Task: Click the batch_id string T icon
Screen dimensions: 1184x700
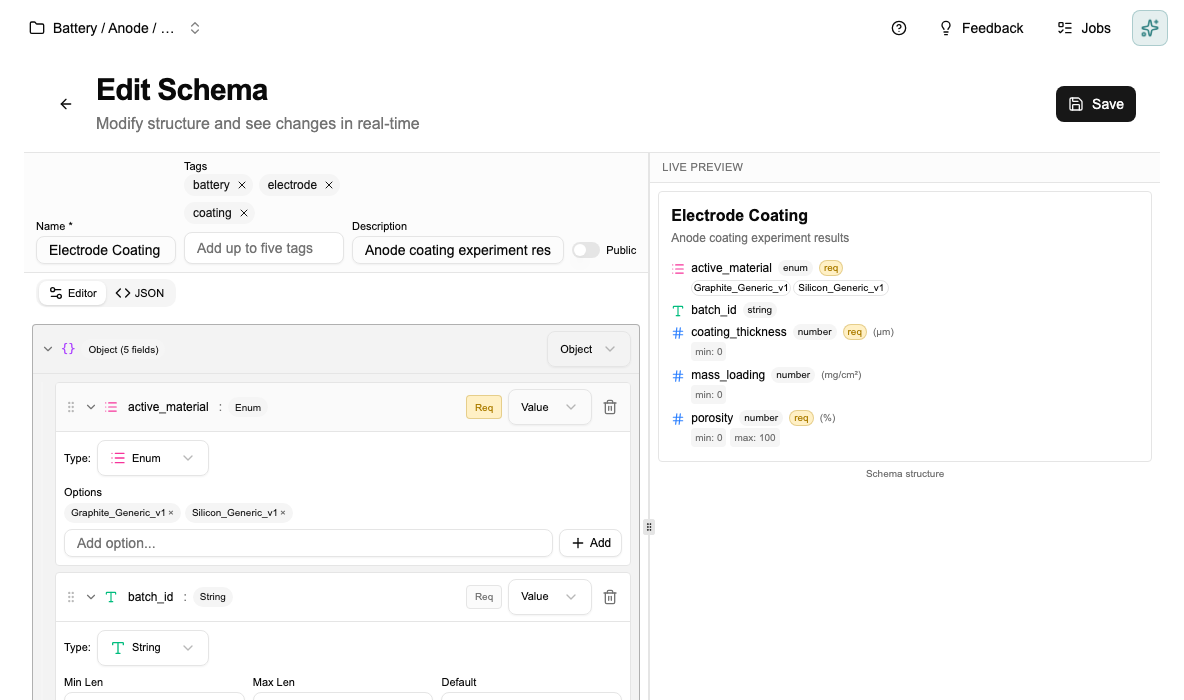Action: (111, 597)
